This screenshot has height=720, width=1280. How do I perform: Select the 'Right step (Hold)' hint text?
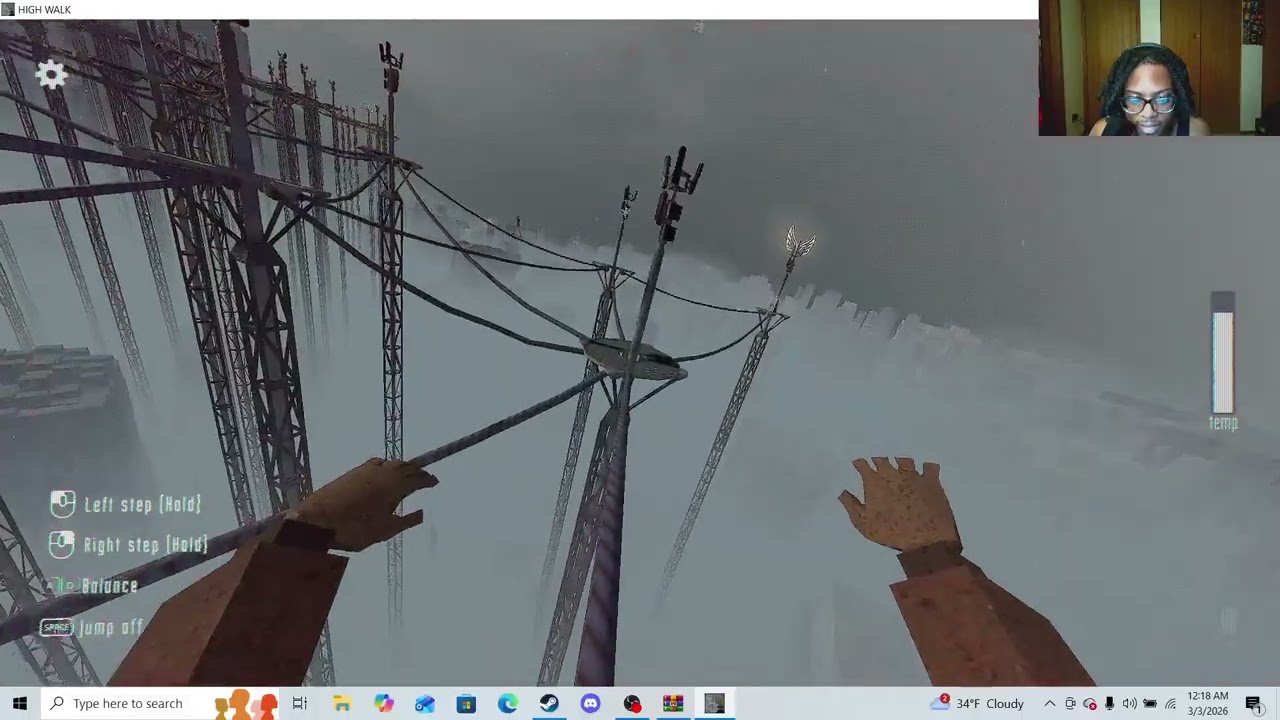point(146,545)
